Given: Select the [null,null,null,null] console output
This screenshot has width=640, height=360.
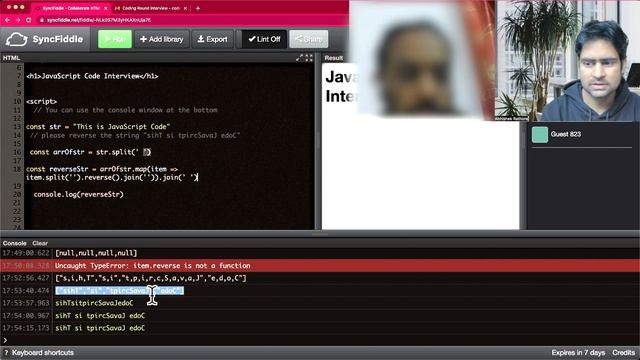Looking at the screenshot, I should pos(96,253).
